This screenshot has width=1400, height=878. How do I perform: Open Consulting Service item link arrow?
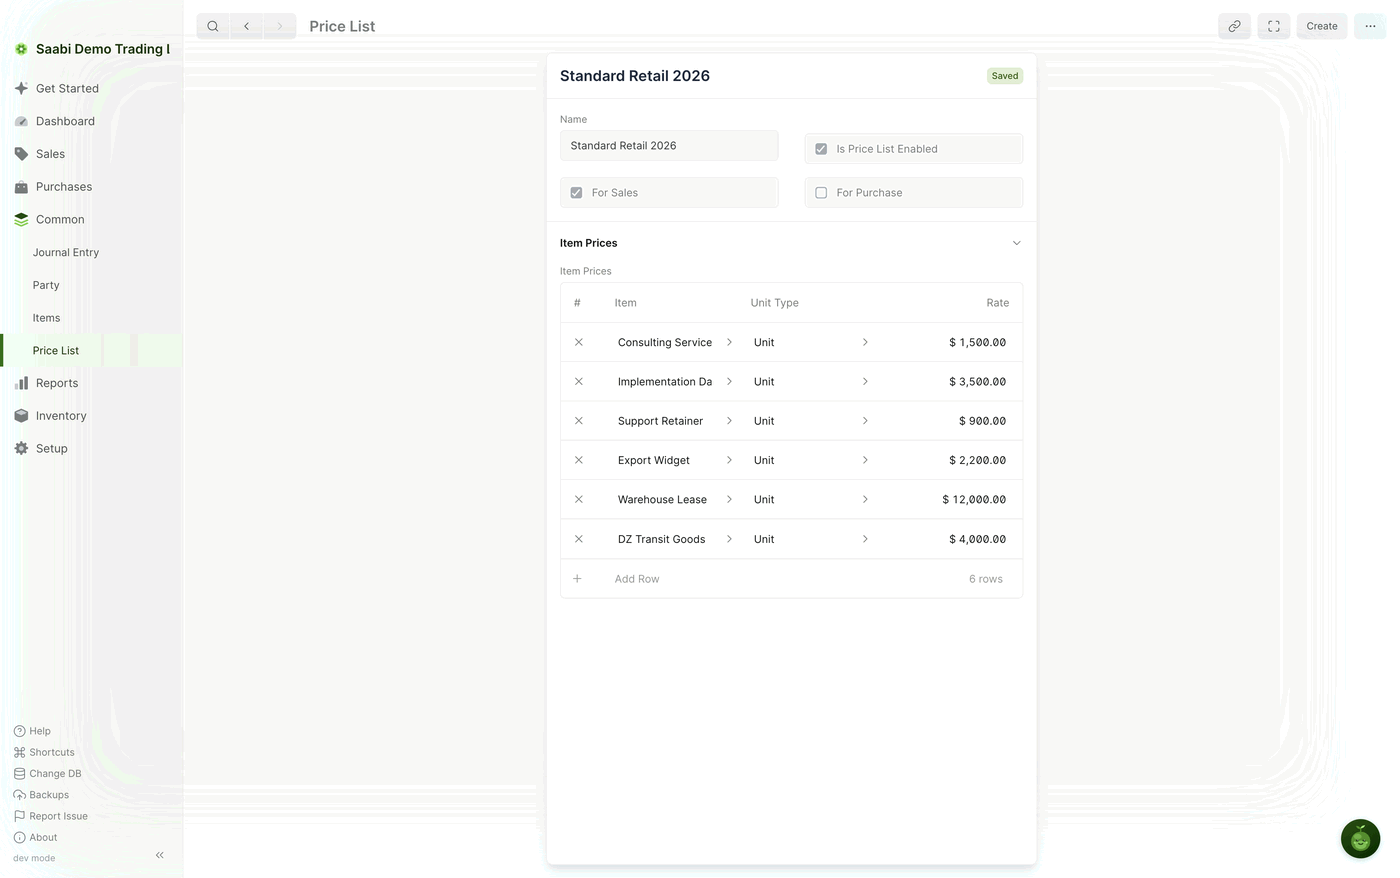pos(729,342)
